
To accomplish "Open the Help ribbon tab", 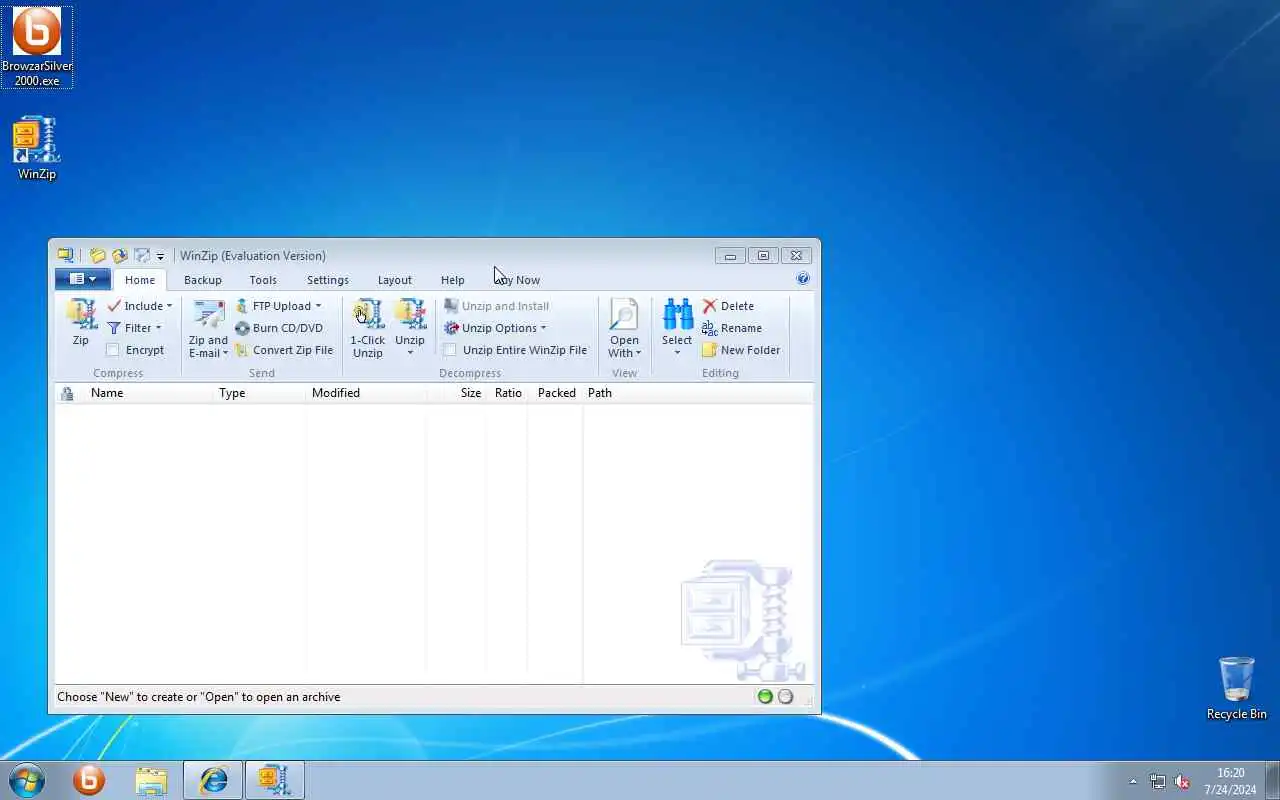I will [x=453, y=280].
